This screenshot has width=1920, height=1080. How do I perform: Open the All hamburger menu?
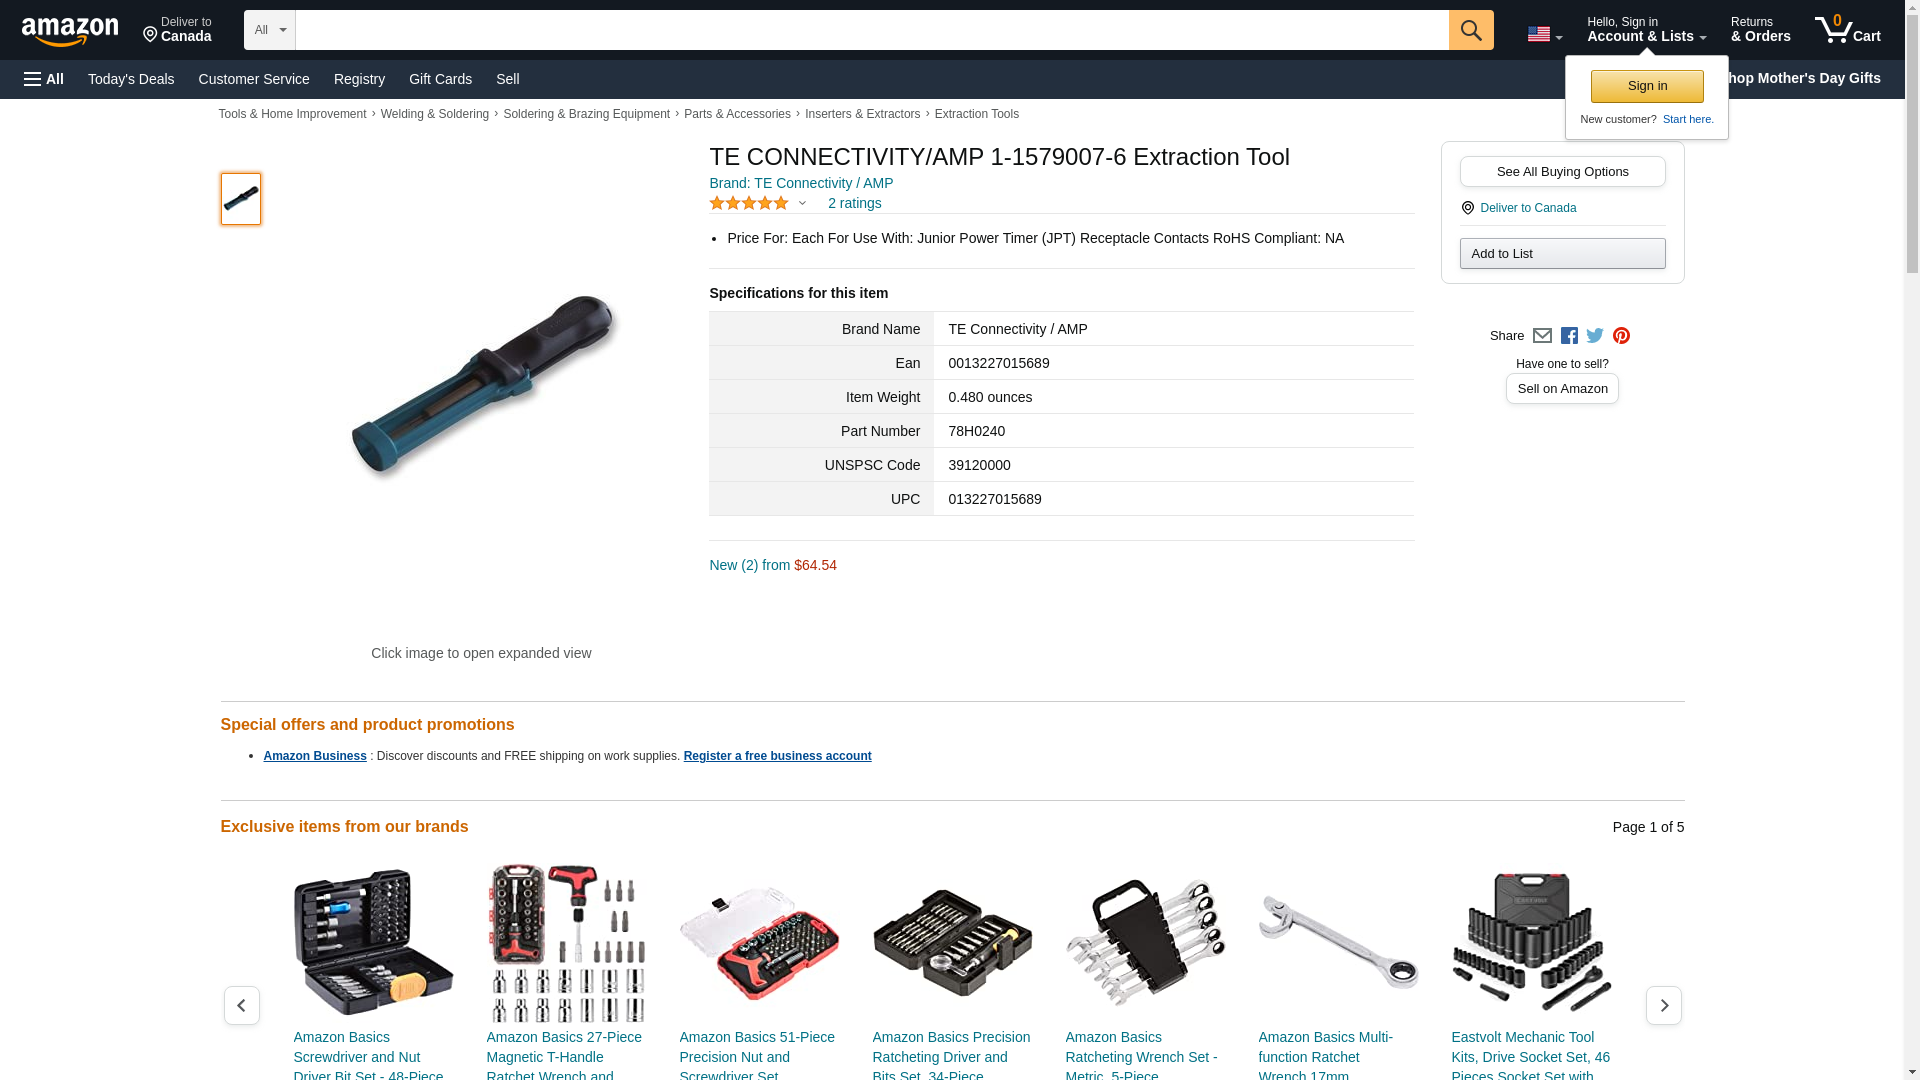click(44, 79)
